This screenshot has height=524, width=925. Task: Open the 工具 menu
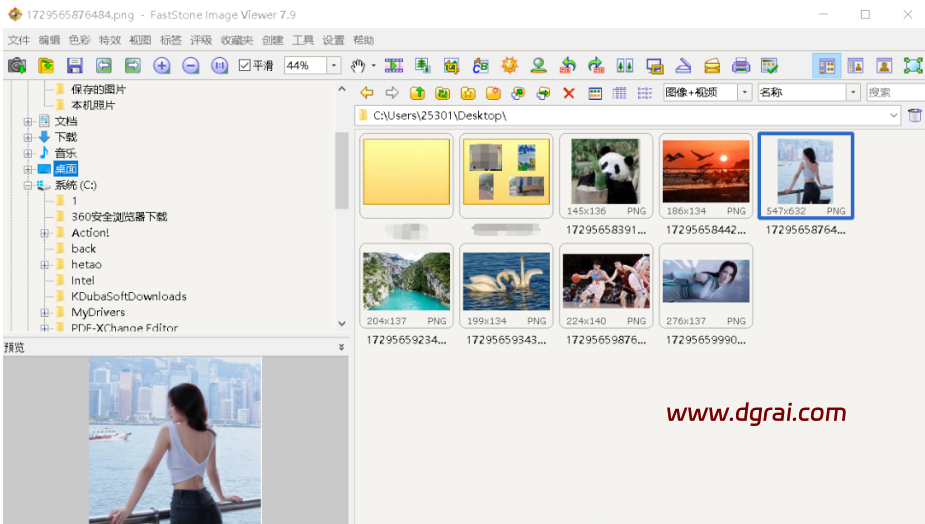point(303,40)
